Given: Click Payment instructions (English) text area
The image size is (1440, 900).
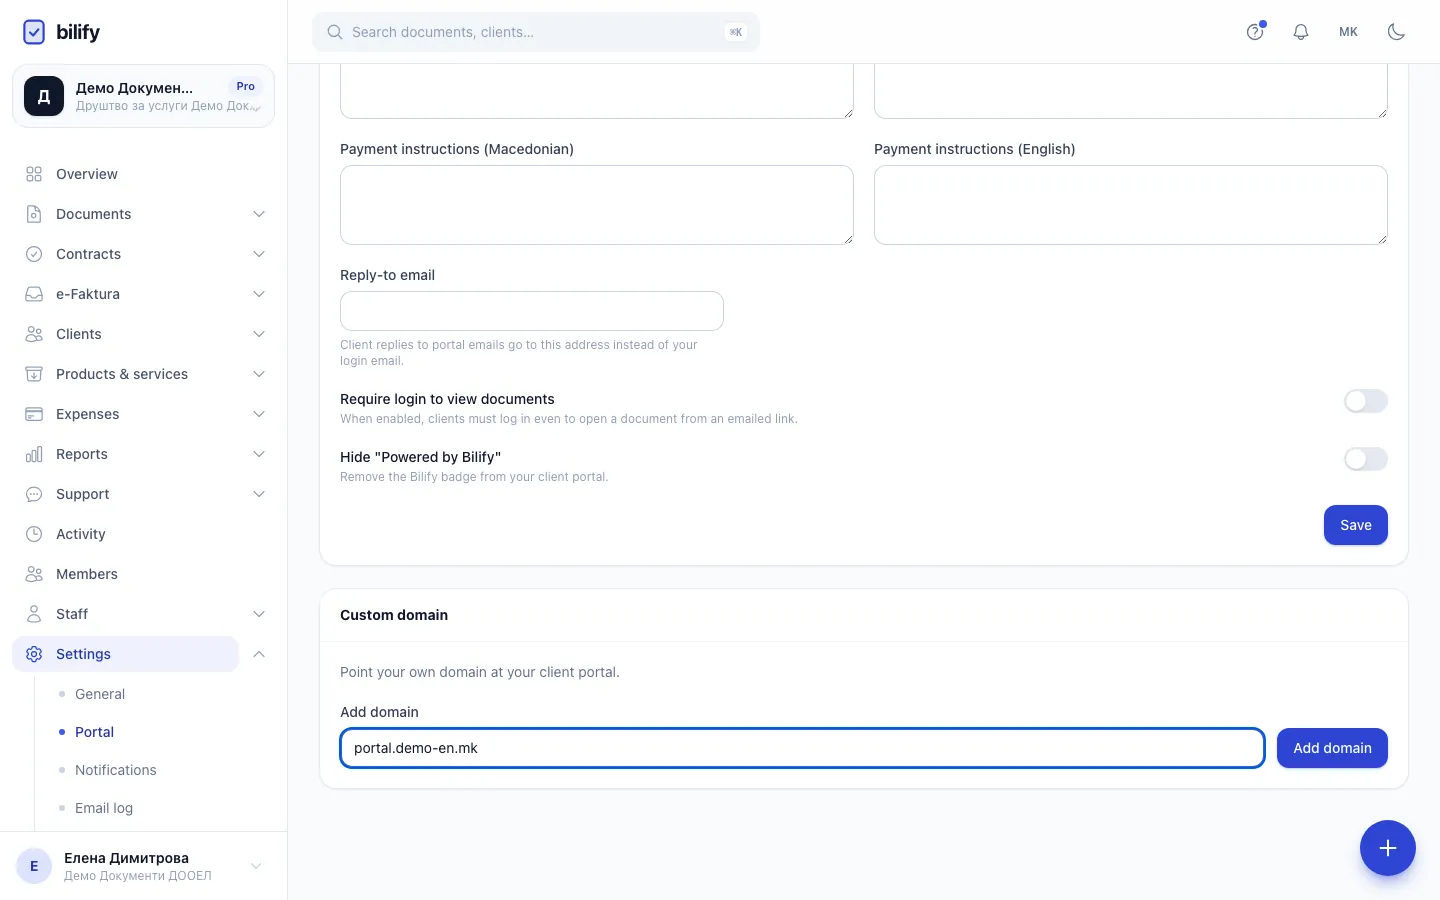Looking at the screenshot, I should pos(1131,205).
